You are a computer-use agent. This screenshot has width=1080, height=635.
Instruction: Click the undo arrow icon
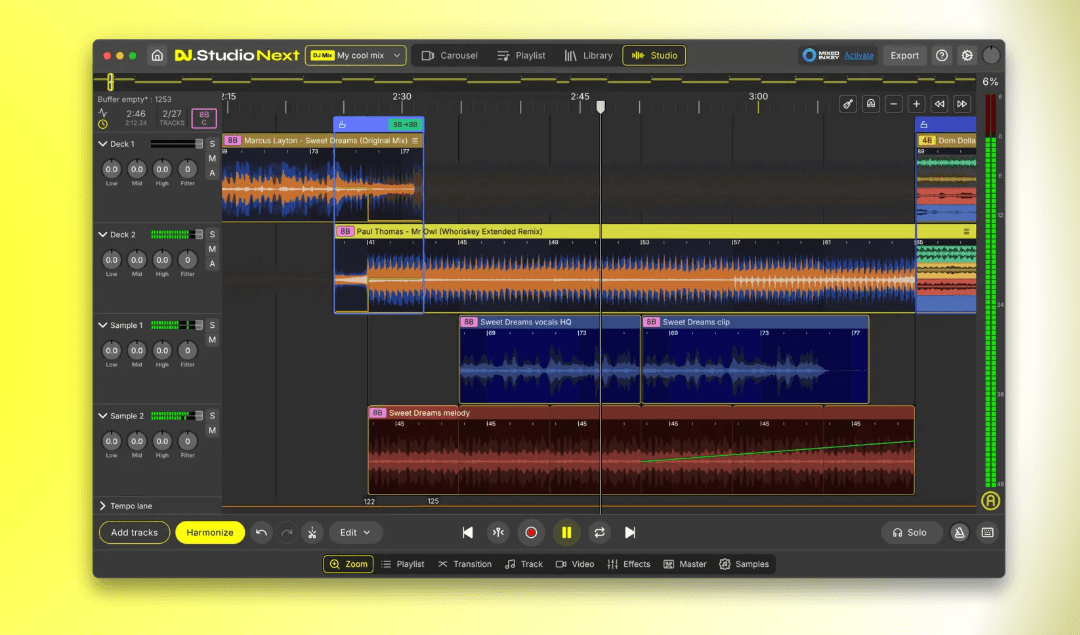[x=262, y=533]
